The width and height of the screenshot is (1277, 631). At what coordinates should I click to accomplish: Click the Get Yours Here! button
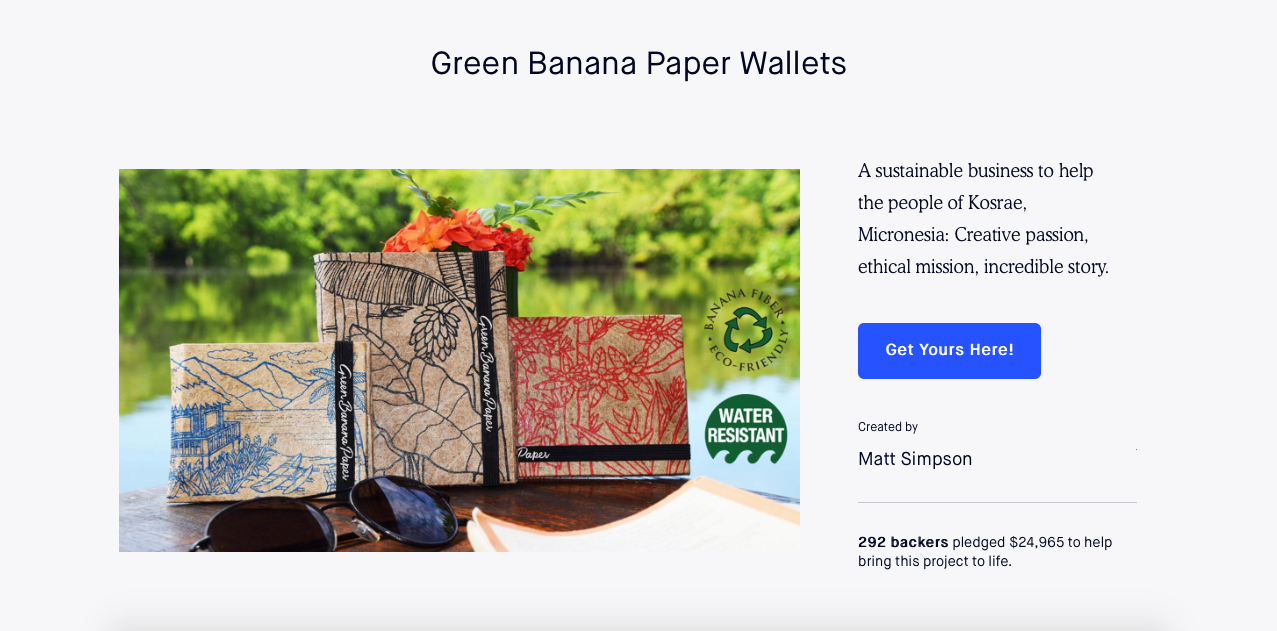(x=949, y=351)
